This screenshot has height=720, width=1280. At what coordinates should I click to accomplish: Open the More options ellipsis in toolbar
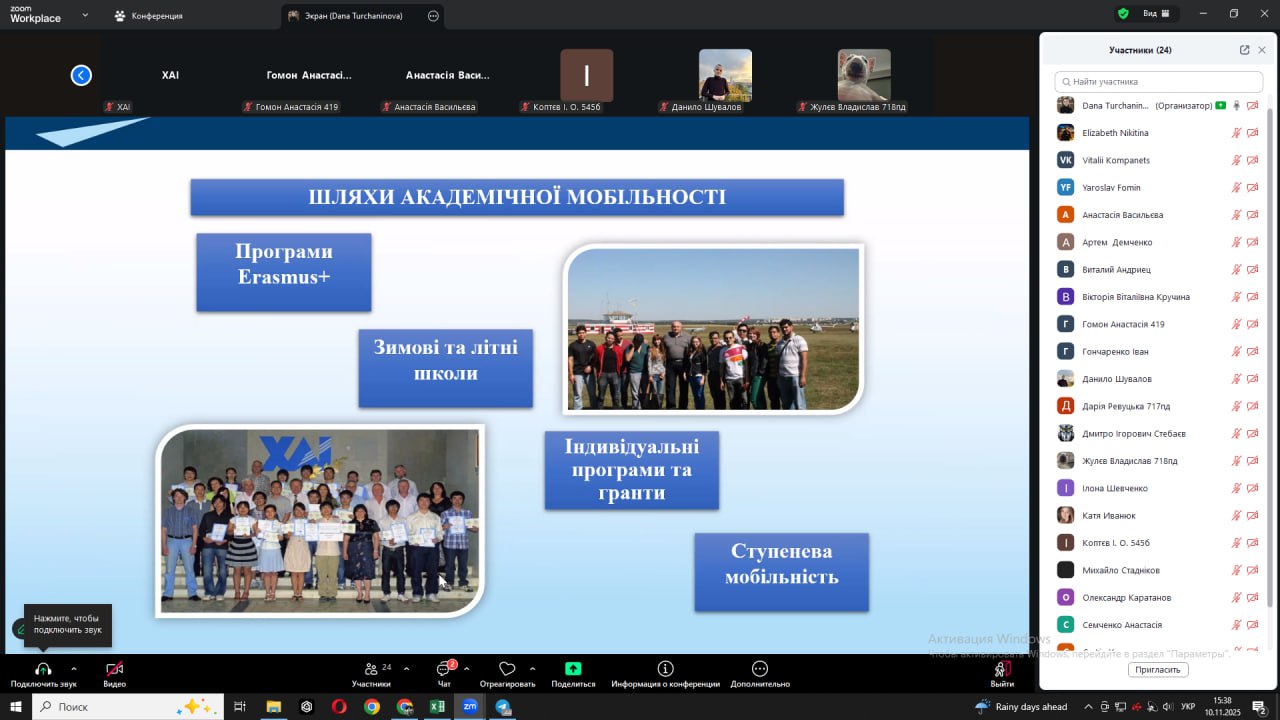[x=760, y=669]
